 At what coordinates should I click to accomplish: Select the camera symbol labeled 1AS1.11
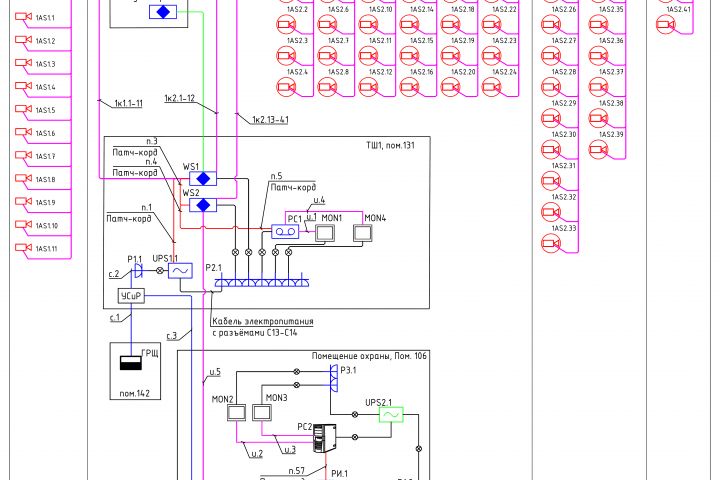23,247
